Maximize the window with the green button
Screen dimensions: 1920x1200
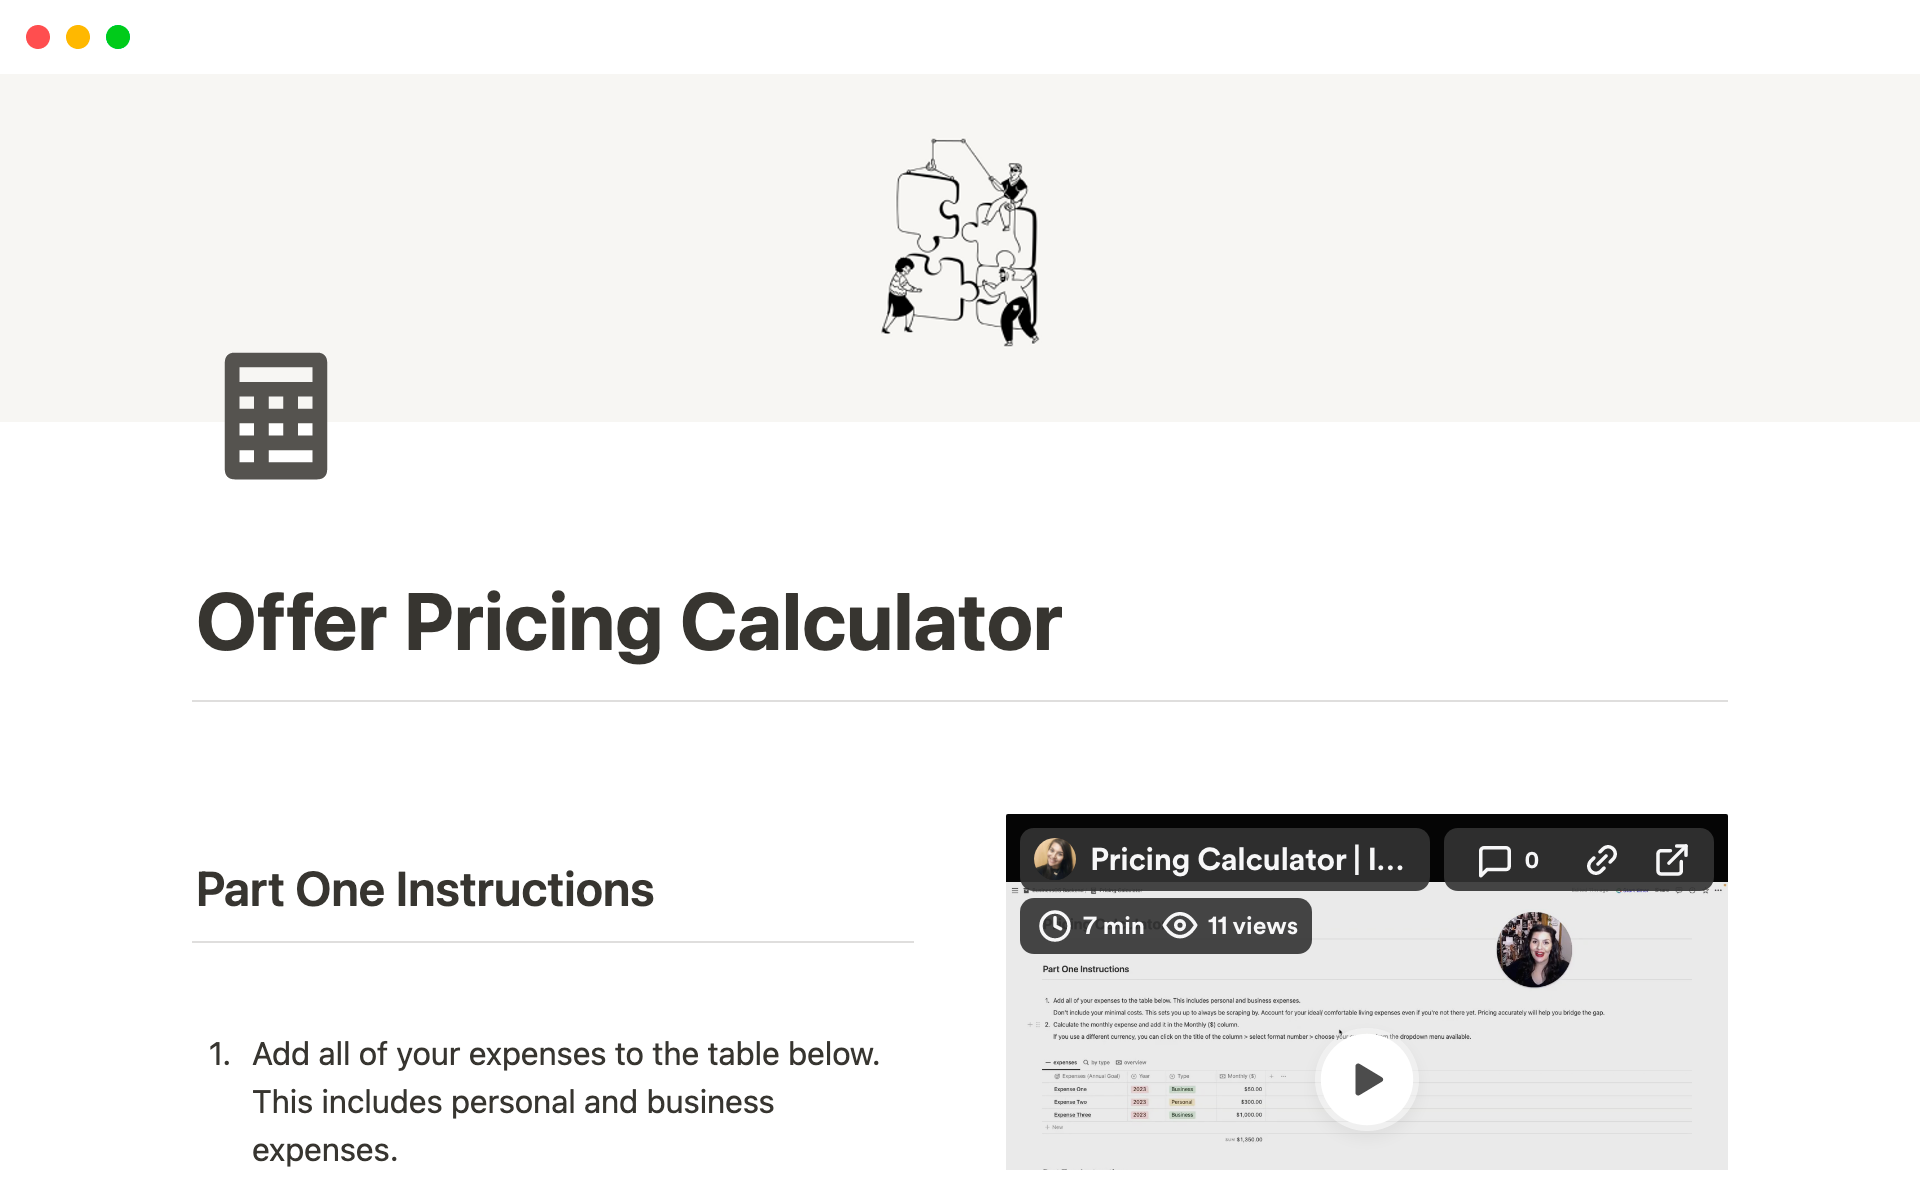tap(118, 37)
